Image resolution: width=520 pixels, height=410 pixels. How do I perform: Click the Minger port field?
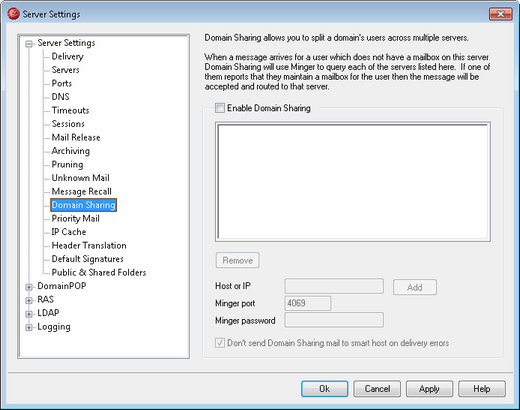(308, 303)
